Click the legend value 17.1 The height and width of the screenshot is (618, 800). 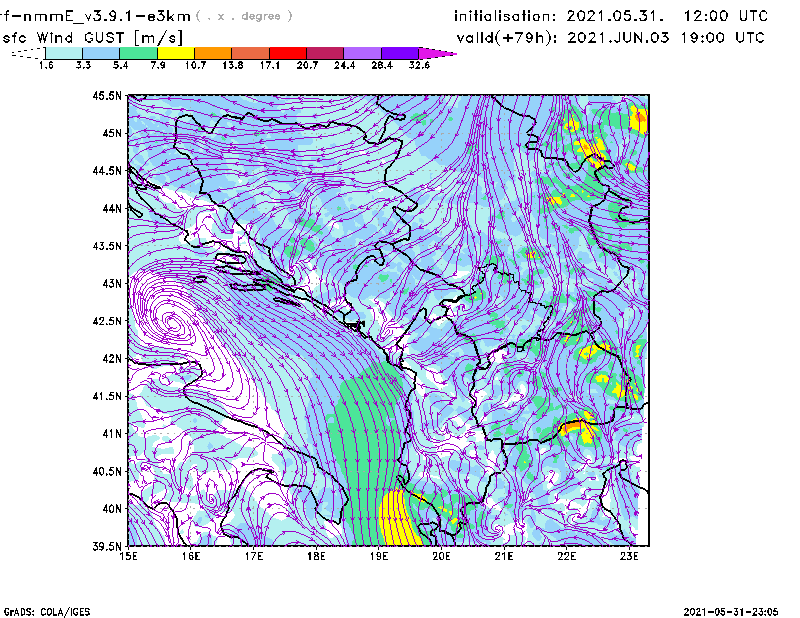(x=269, y=65)
